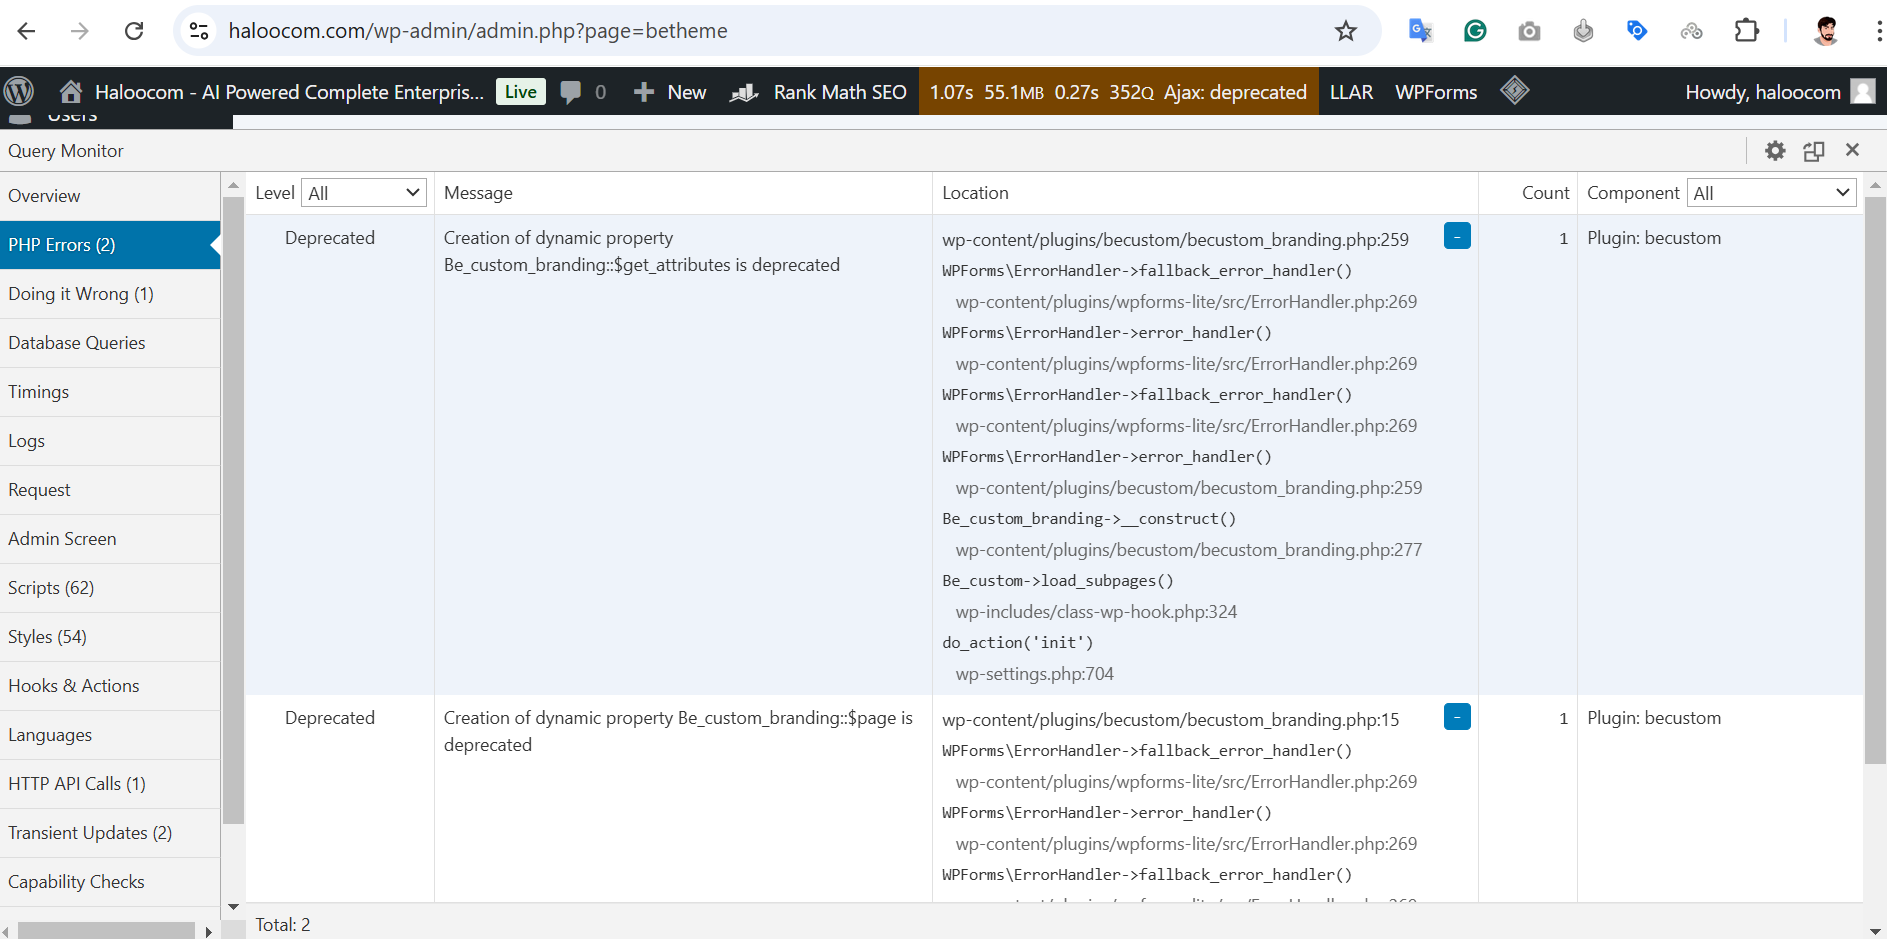The image size is (1887, 939).
Task: Click the panel position toggle icon
Action: 1814,151
